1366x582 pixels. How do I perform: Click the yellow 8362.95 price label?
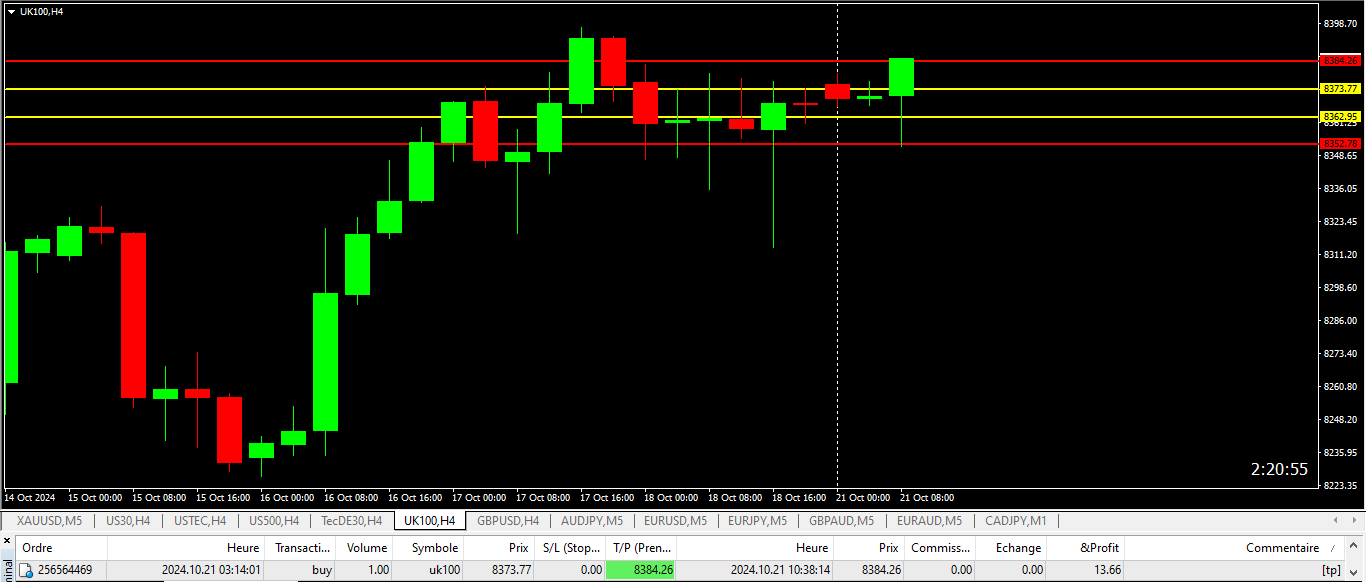1339,117
